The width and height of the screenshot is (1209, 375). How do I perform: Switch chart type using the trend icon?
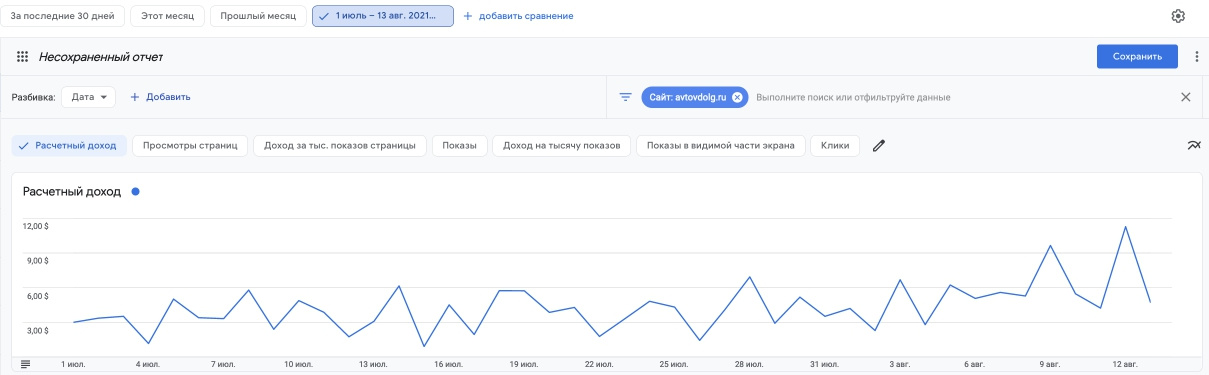coord(1194,146)
